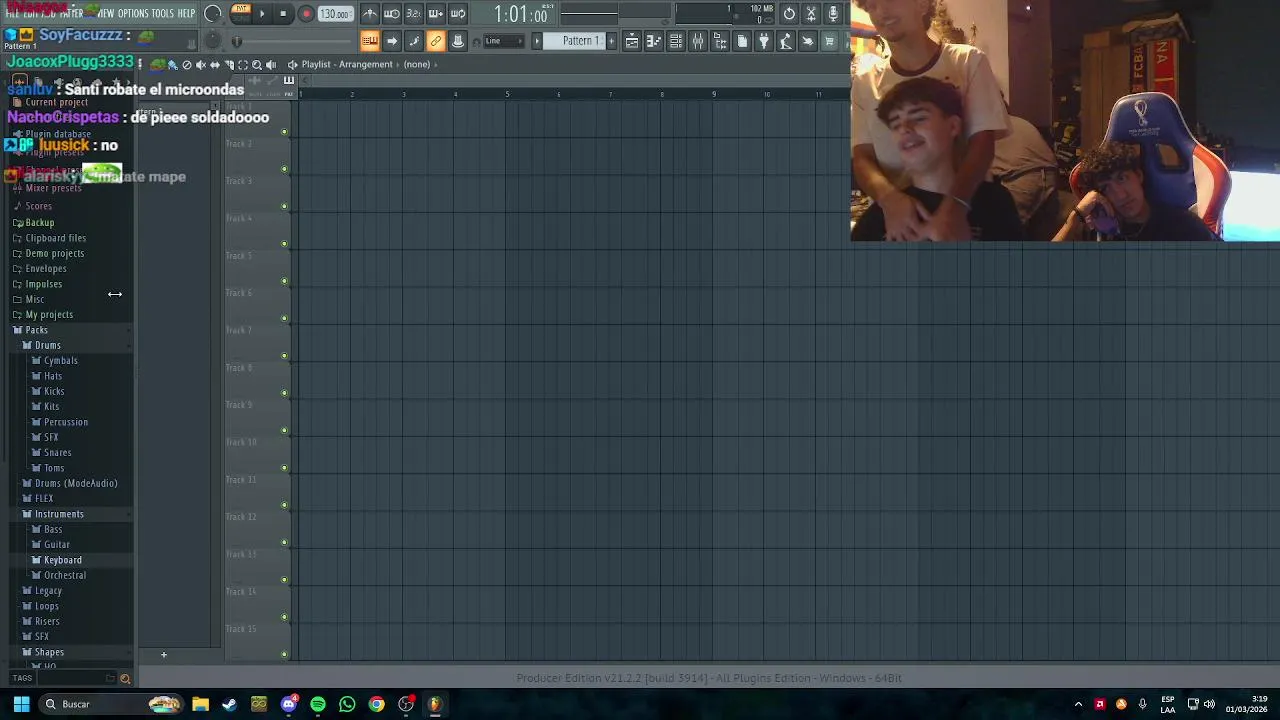Mute Track 11 using its green dot
The width and height of the screenshot is (1280, 720).
click(x=284, y=505)
